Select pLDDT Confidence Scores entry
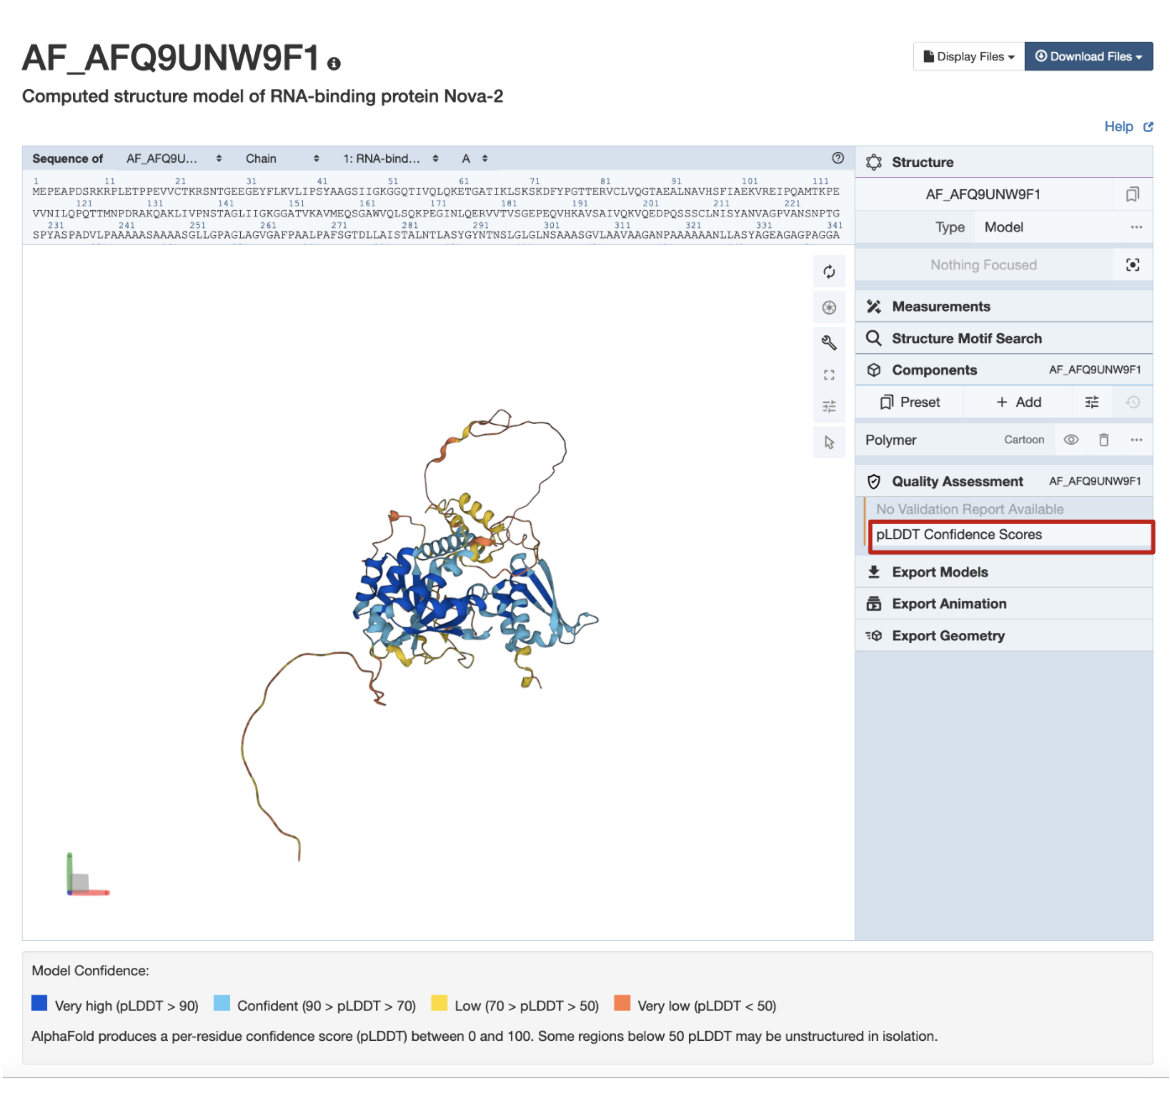1170x1098 pixels. tap(1010, 535)
